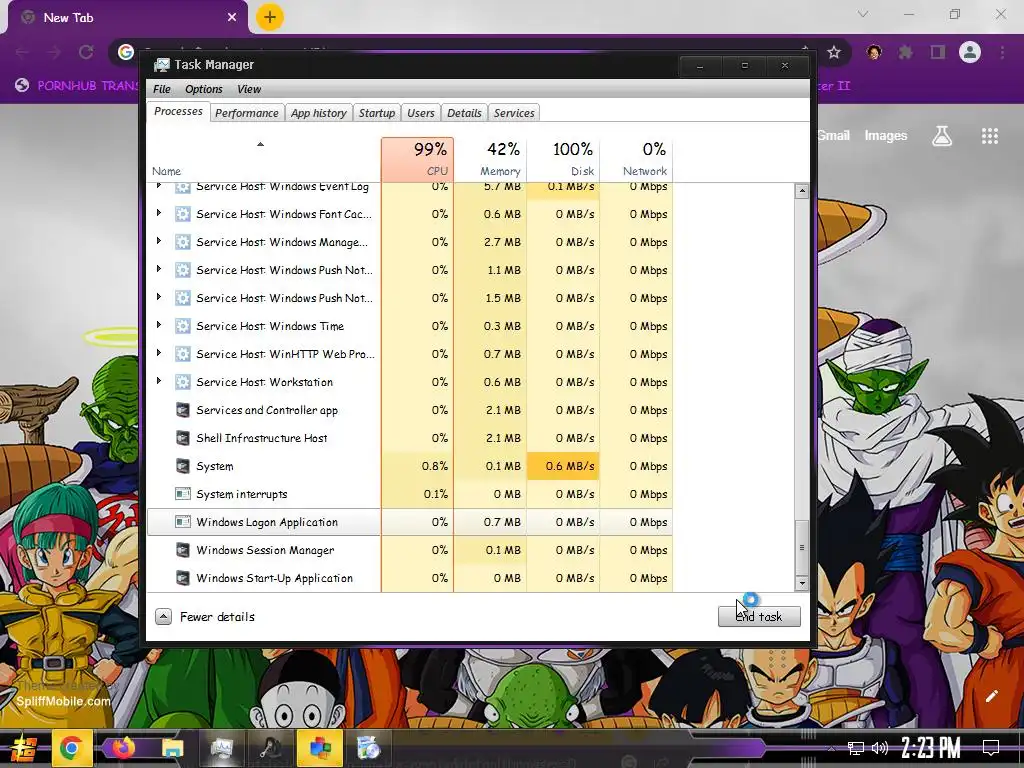This screenshot has width=1024, height=768.
Task: Expand Service Host: Windows Font Cache
Action: 159,213
